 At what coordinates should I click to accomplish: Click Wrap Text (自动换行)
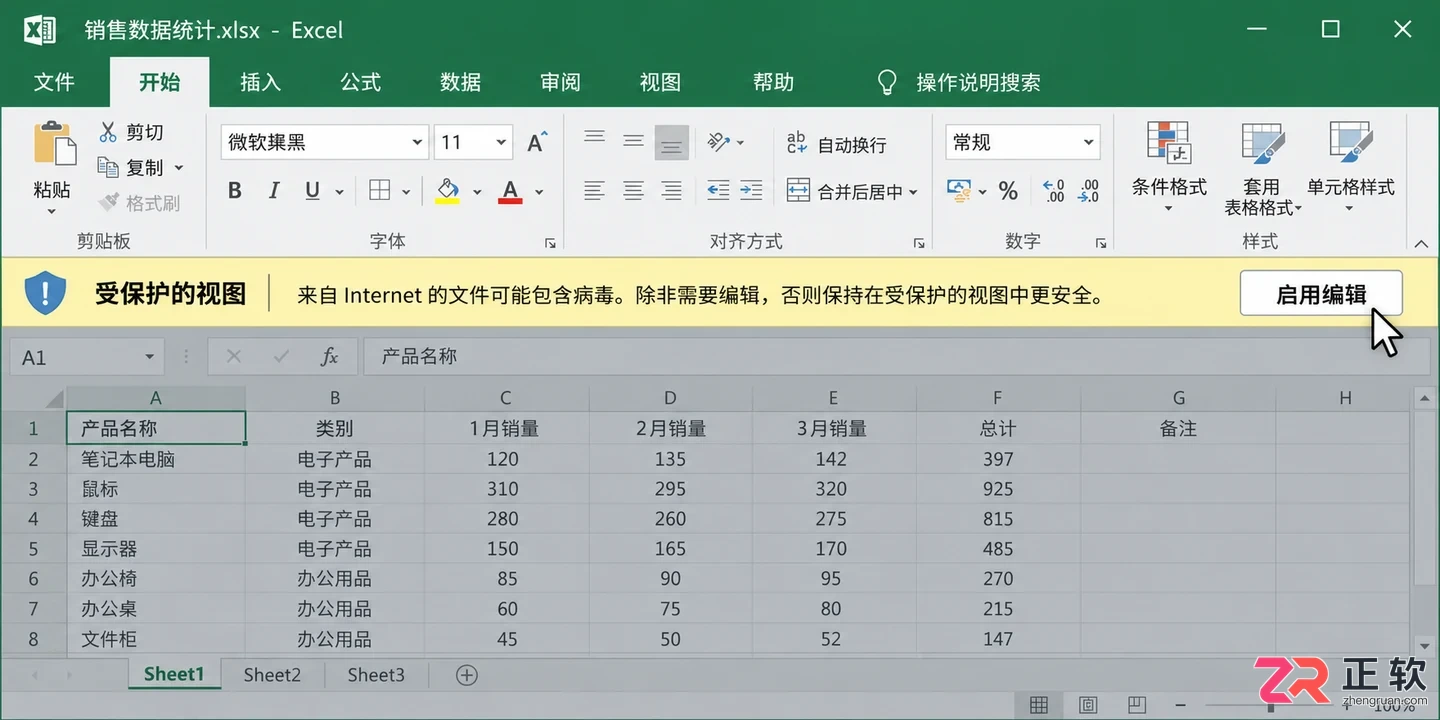click(837, 144)
